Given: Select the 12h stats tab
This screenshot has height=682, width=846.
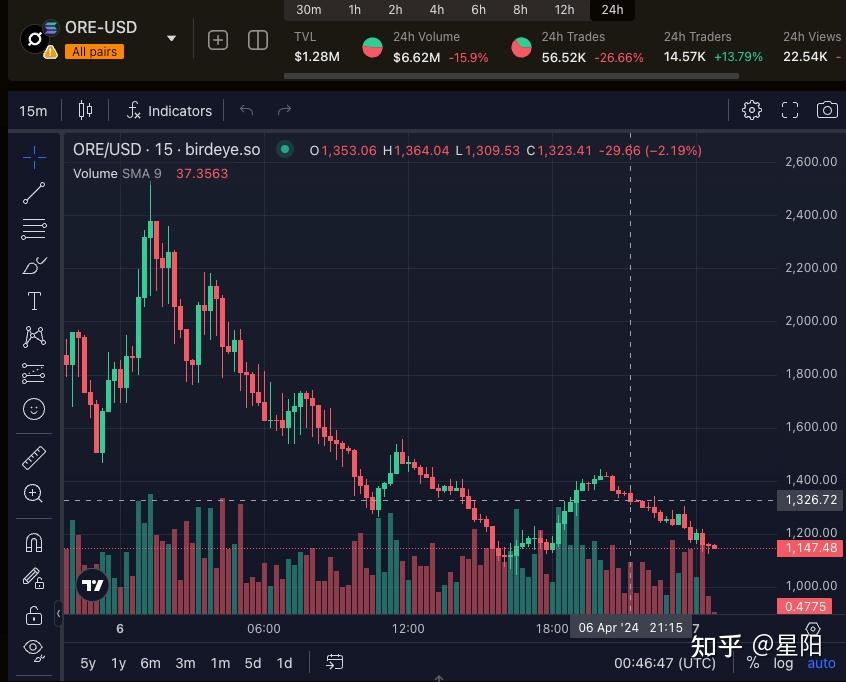Looking at the screenshot, I should click(x=564, y=10).
